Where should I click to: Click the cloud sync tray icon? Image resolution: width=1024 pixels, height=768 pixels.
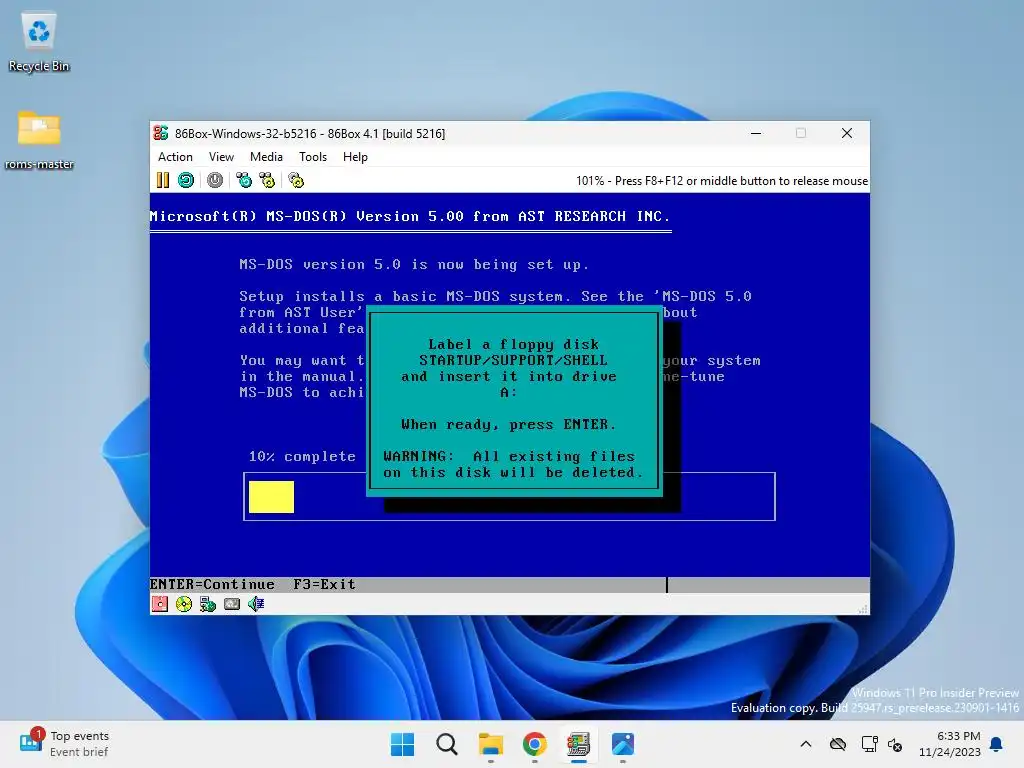tap(838, 744)
